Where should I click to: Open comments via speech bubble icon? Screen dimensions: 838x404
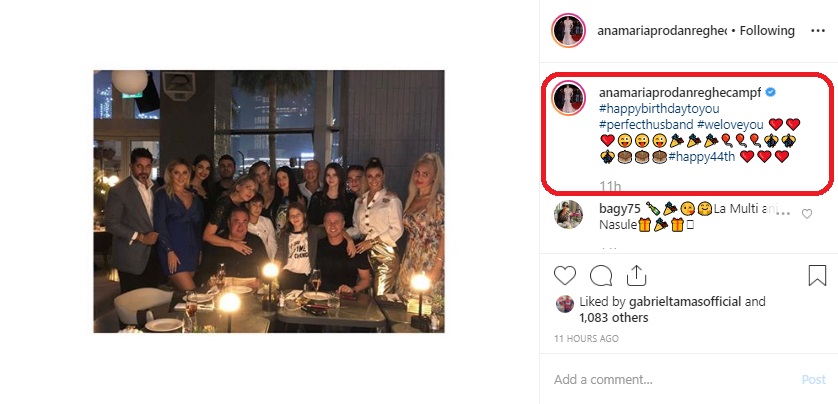click(x=601, y=275)
